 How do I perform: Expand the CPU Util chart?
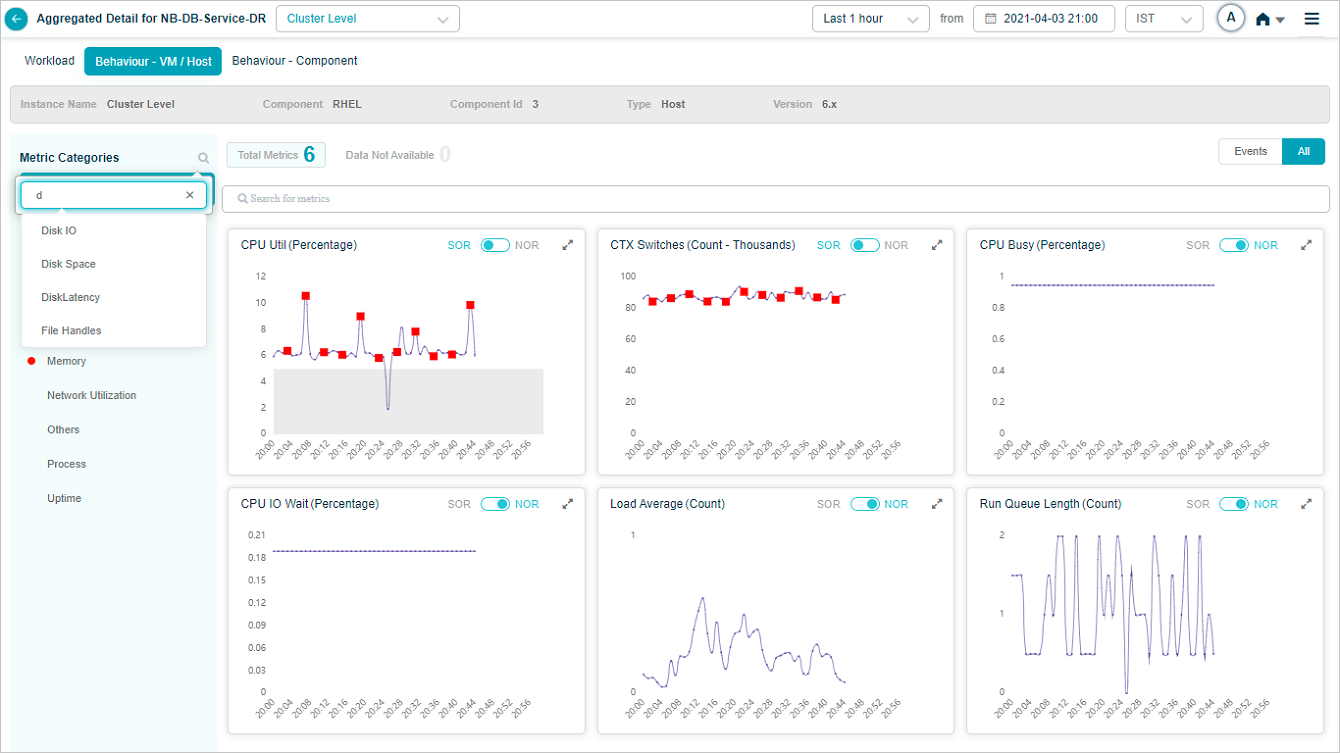[568, 245]
